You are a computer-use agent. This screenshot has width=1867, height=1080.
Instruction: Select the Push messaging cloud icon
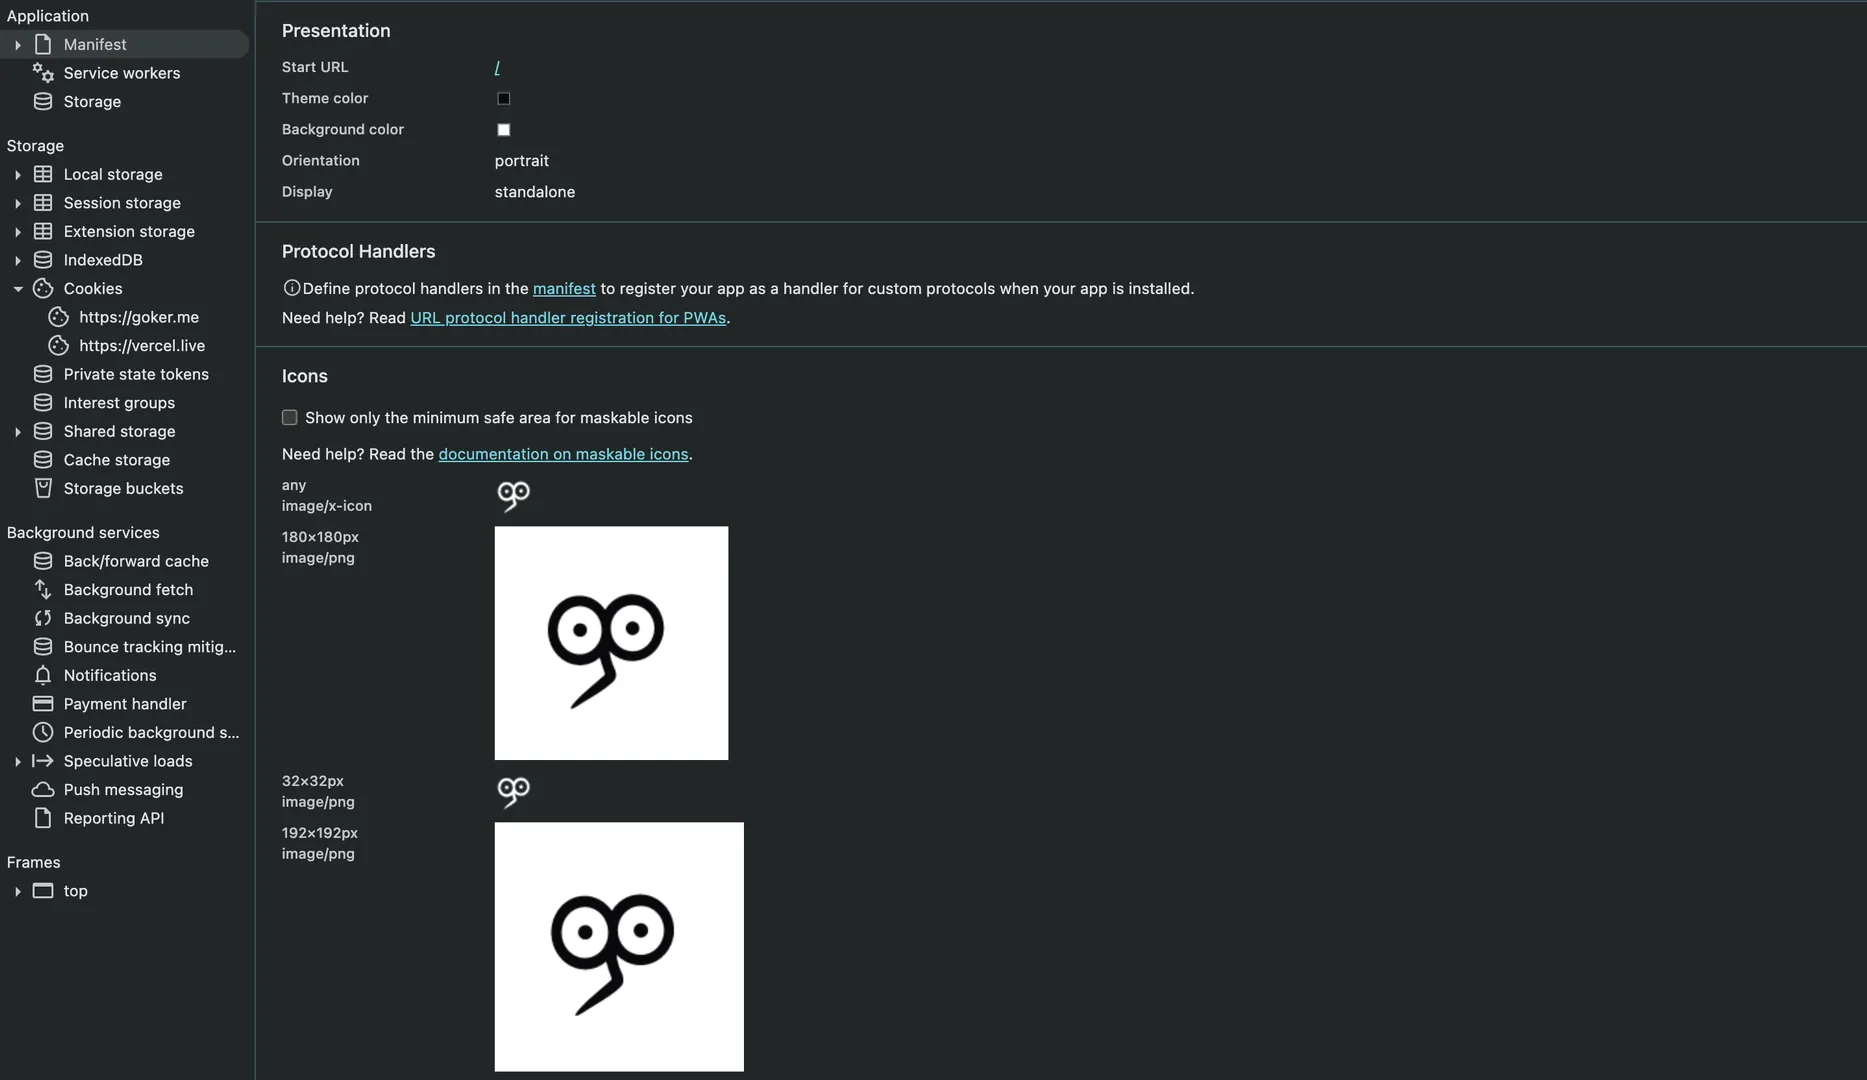[x=42, y=789]
